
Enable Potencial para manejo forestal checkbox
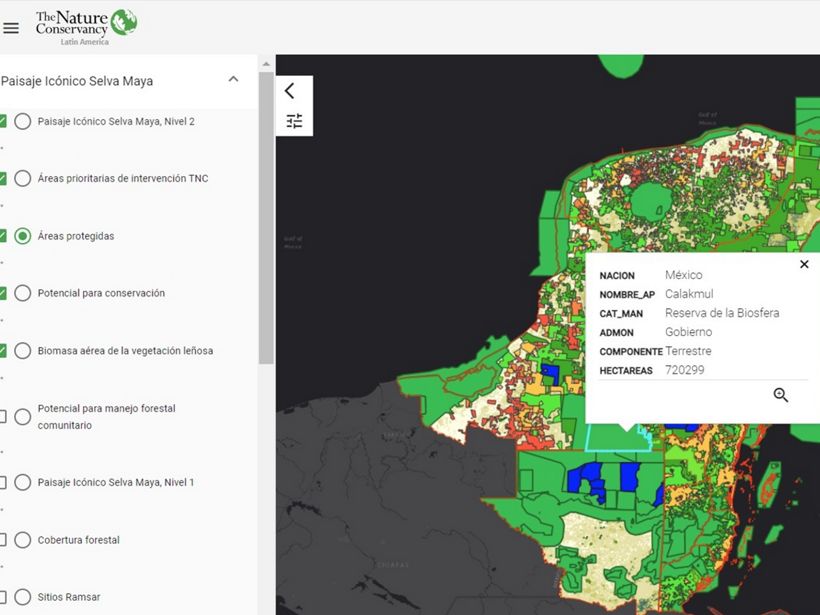[2, 417]
